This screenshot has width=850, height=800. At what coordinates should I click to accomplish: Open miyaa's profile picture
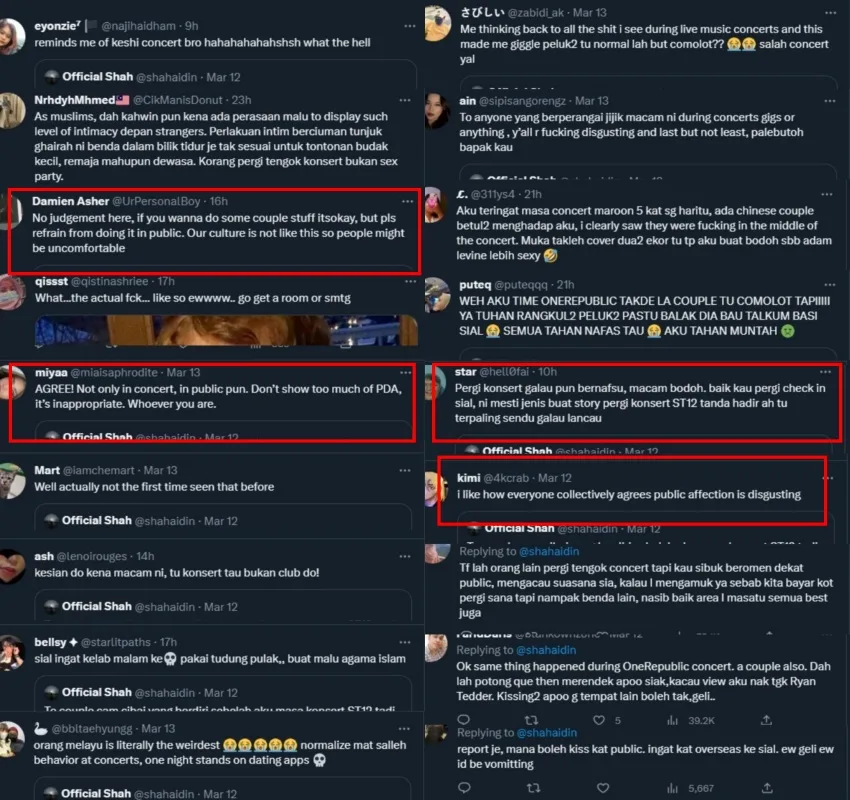click(x=13, y=383)
